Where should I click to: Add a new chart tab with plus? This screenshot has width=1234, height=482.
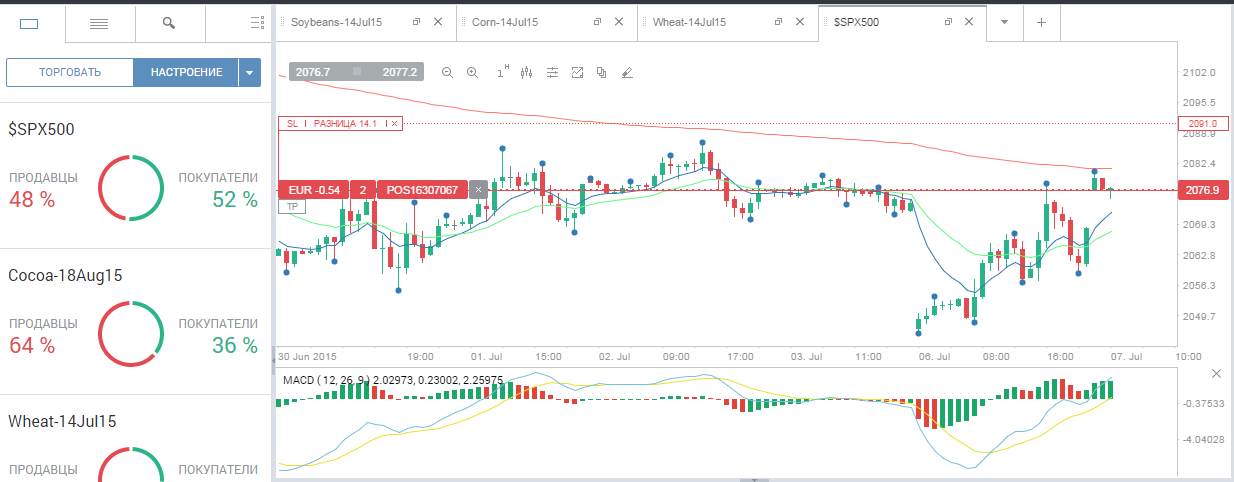[x=1040, y=22]
